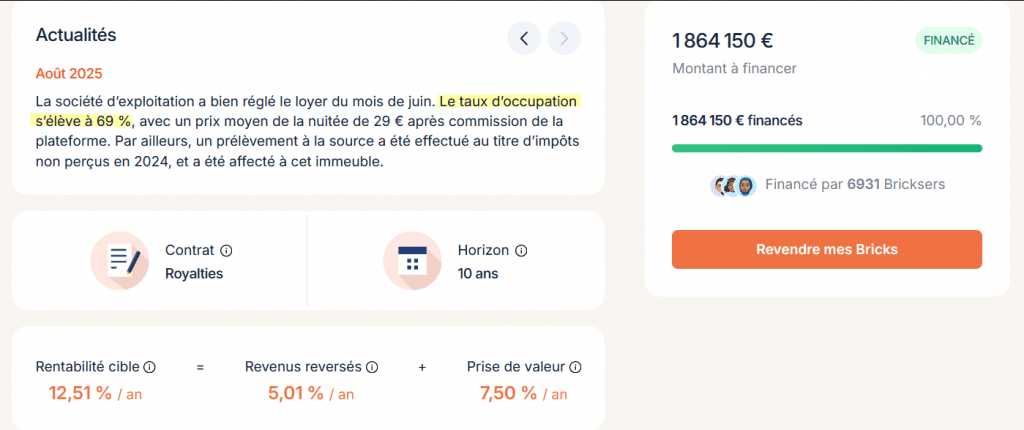Click the Bricksers avatar group
The image size is (1024, 430).
733,185
